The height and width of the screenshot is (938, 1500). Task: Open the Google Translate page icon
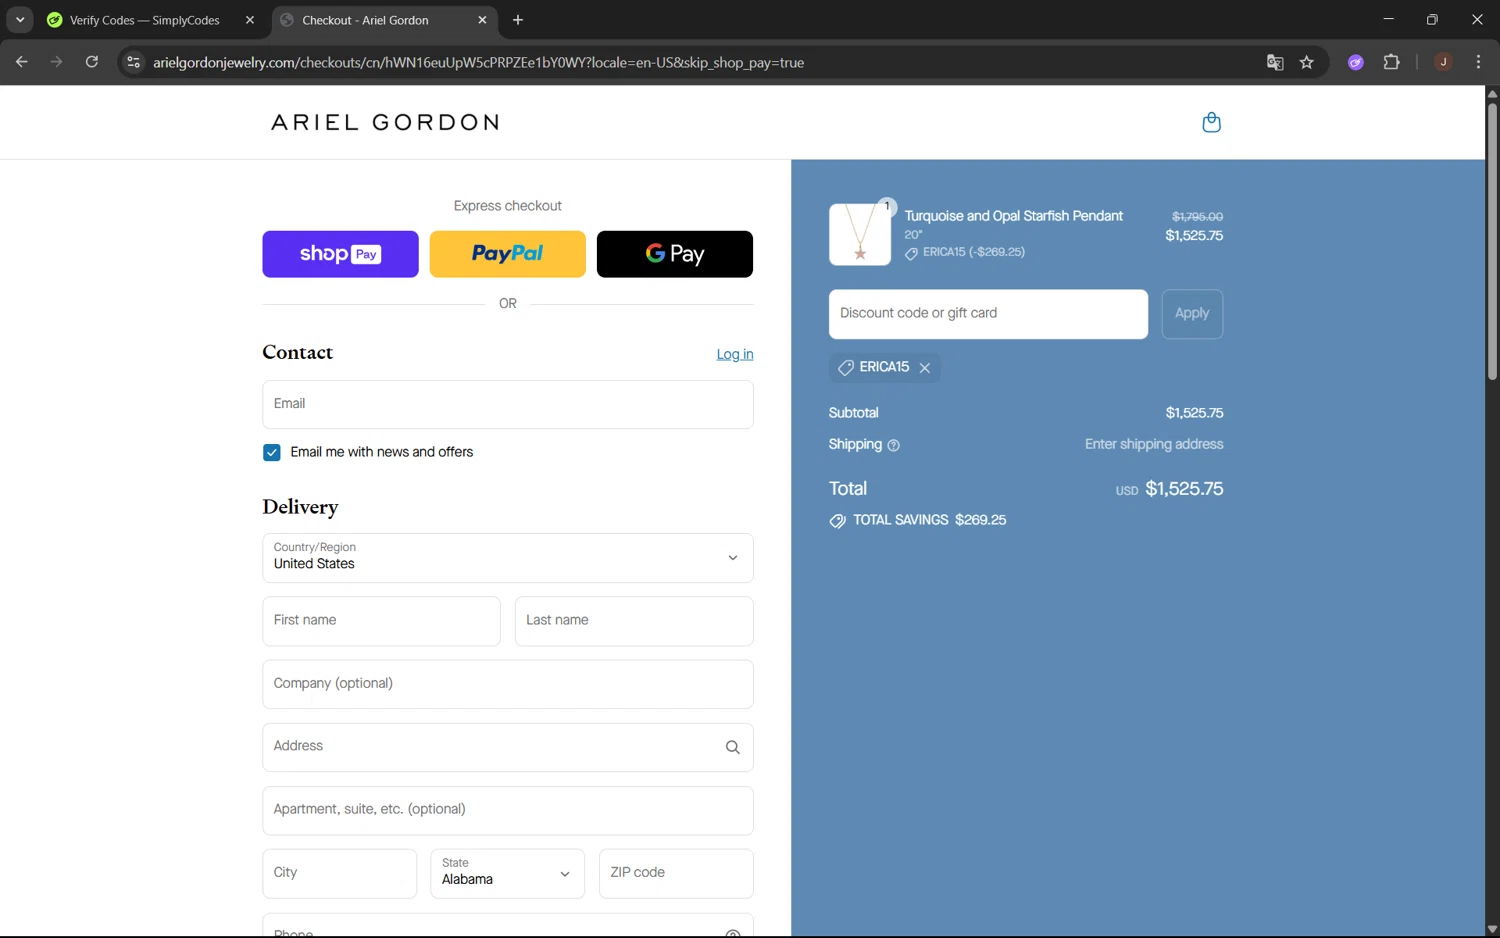tap(1275, 62)
